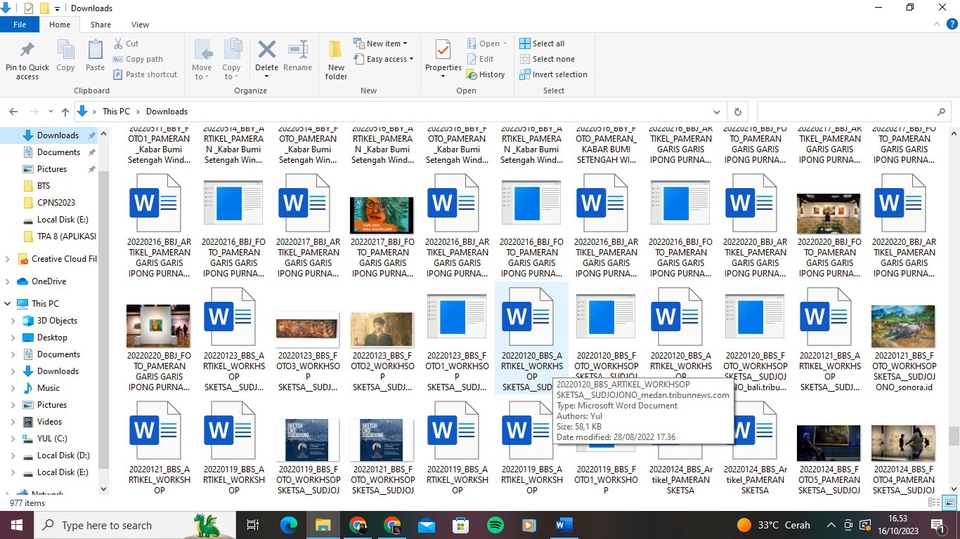The image size is (960, 539).
Task: Open Spotify from the taskbar
Action: coord(495,525)
